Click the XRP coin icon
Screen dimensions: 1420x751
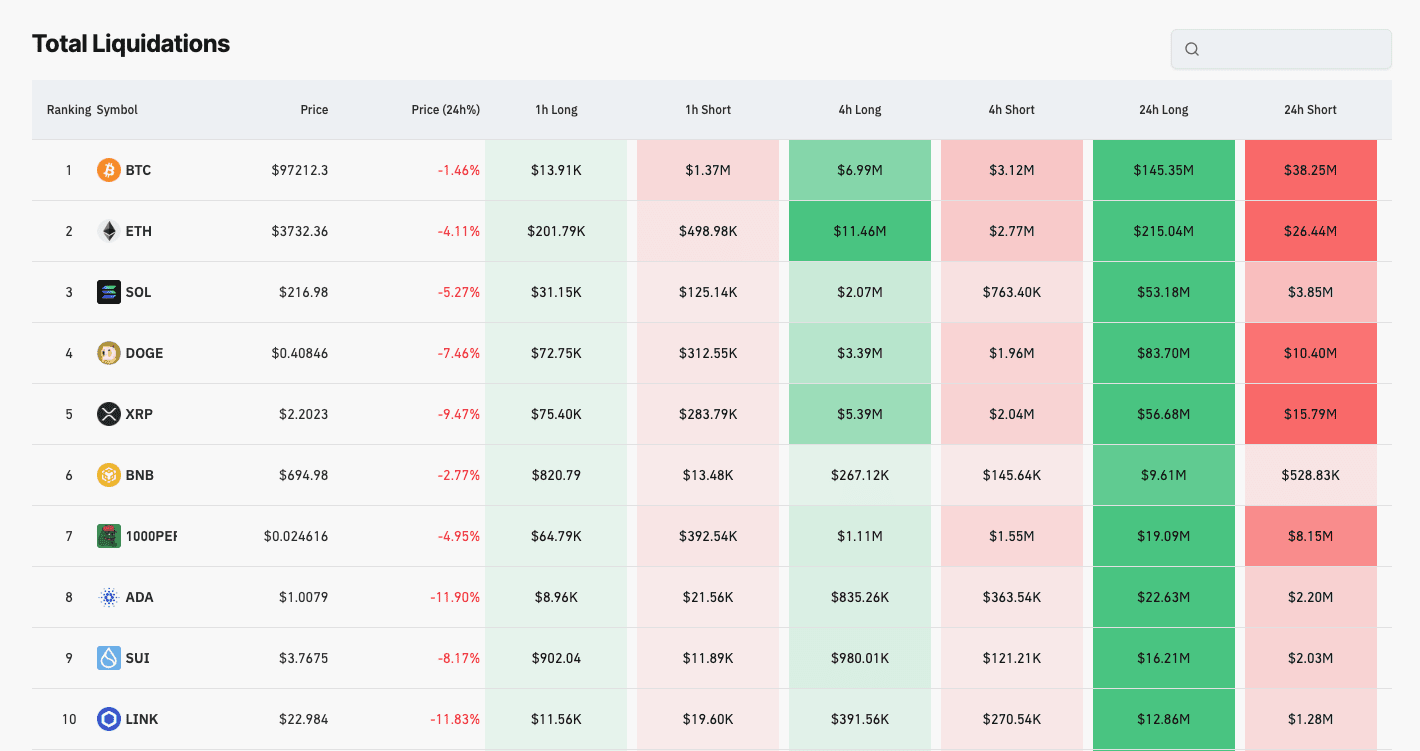point(108,414)
